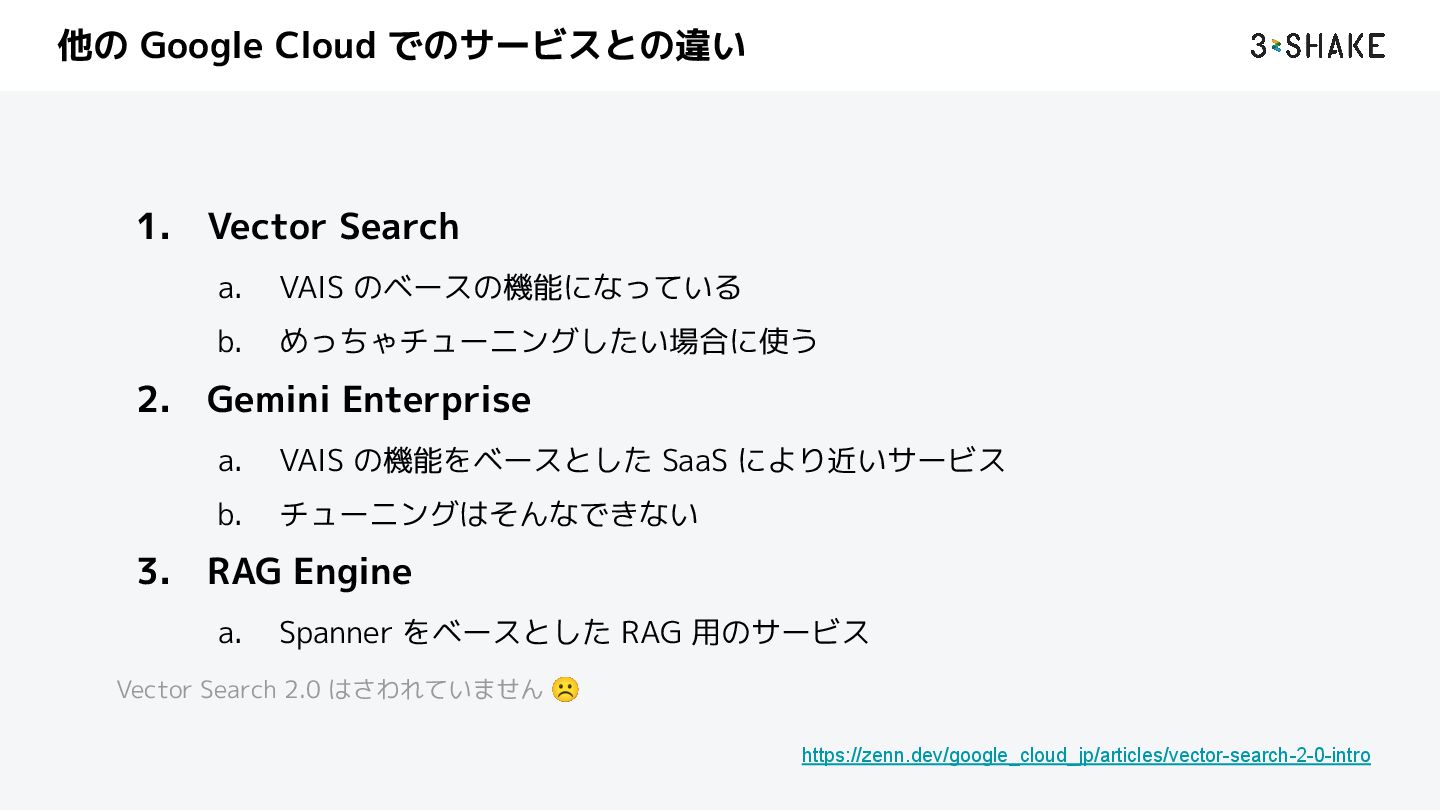Click list number "2." beside Gemini Enterprise
The height and width of the screenshot is (810, 1440).
tap(153, 400)
